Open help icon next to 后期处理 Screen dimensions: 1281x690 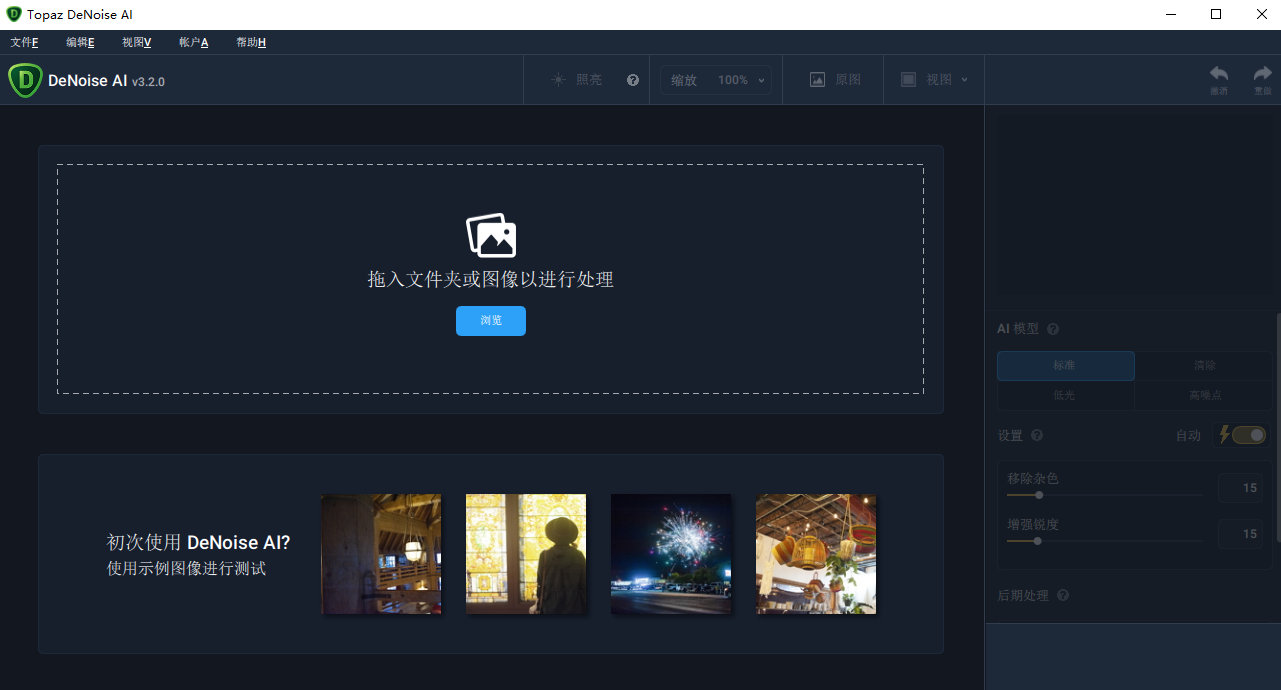[x=1063, y=595]
